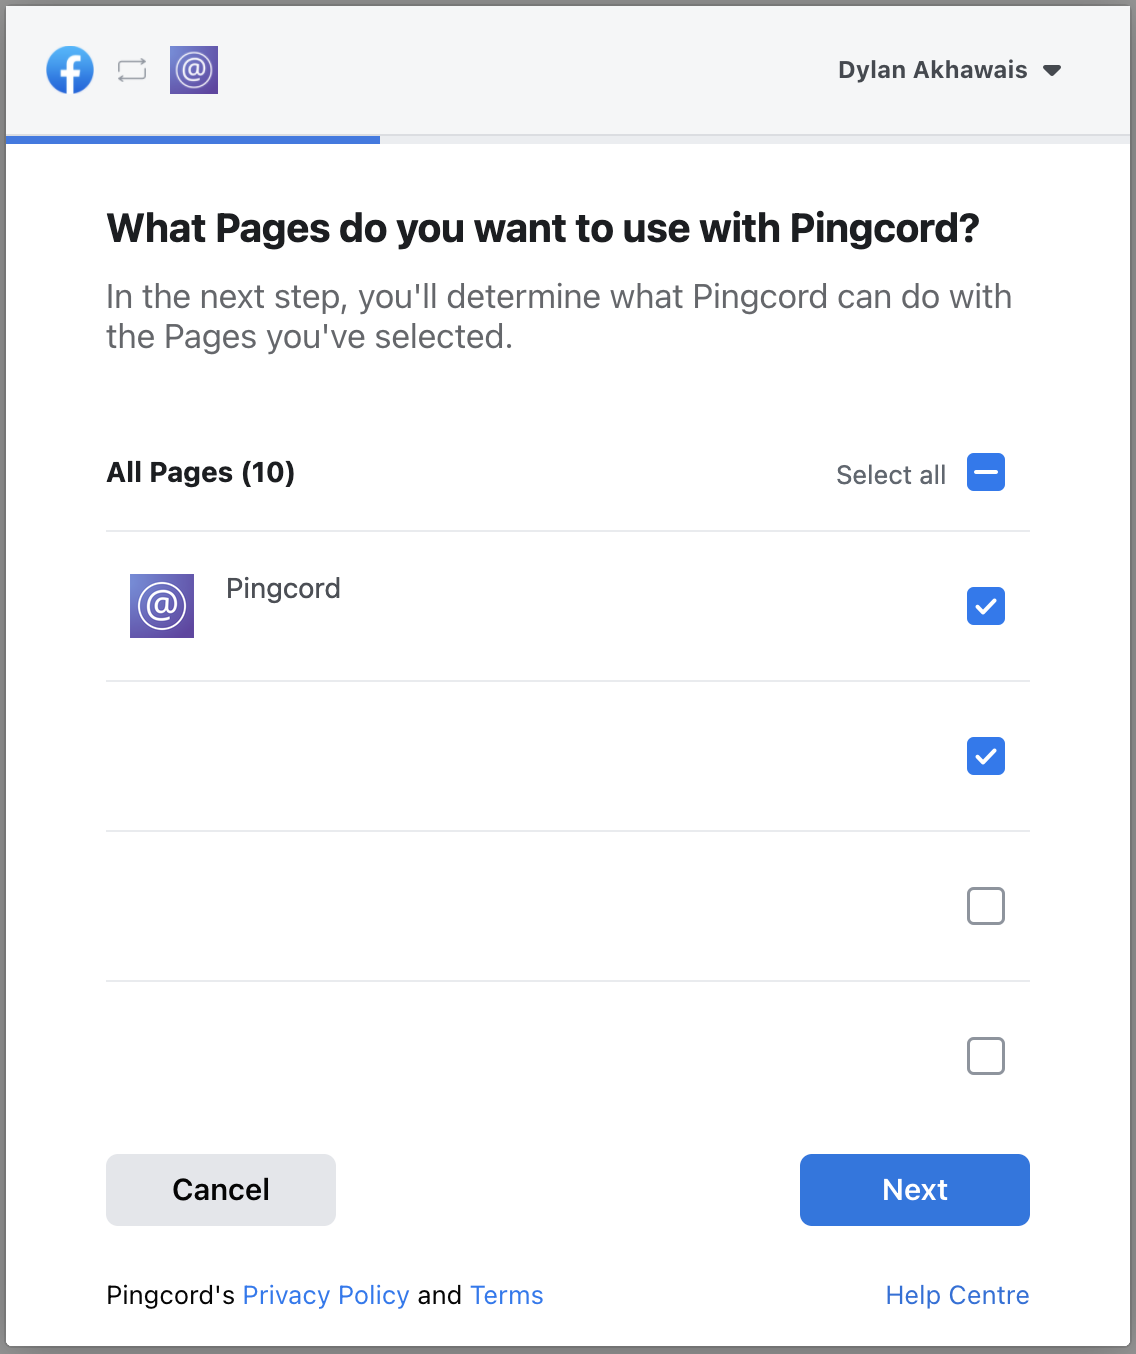Click the dropdown arrow beside account name
Viewport: 1136px width, 1354px height.
[1052, 71]
